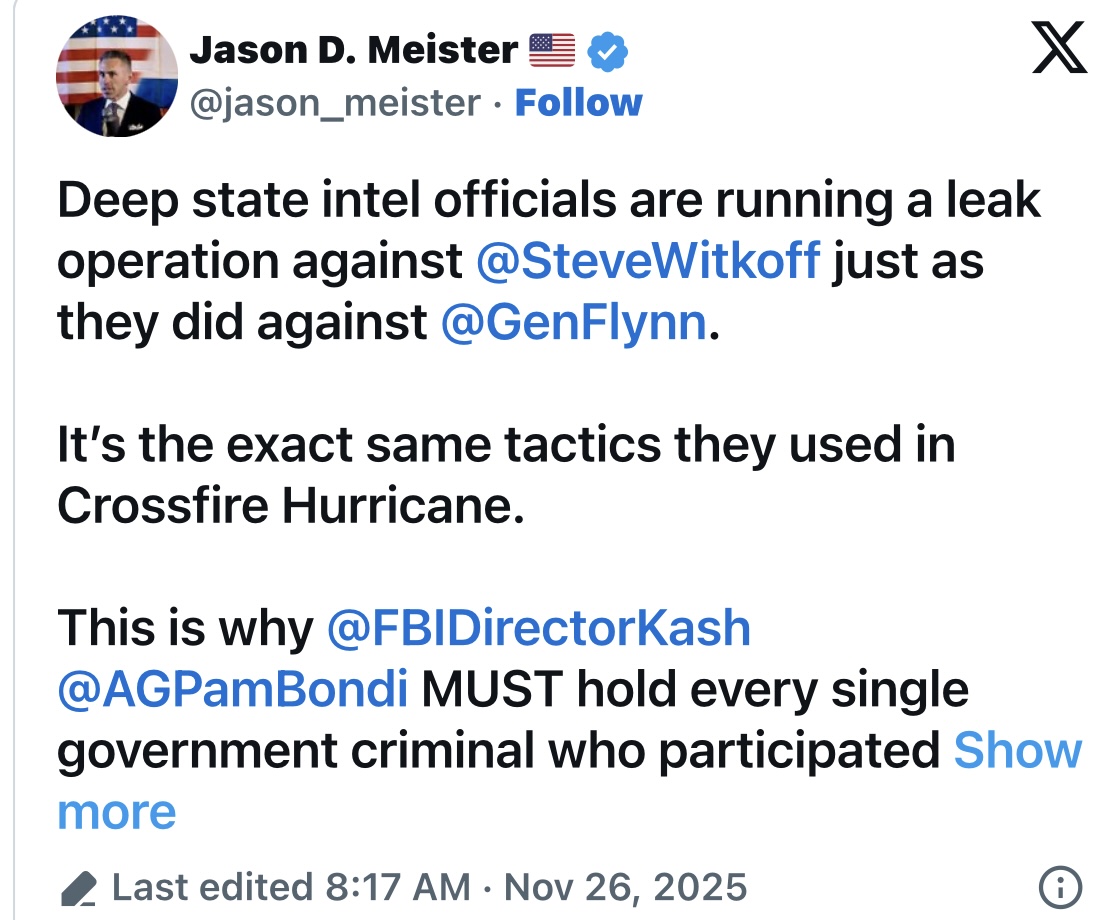Open the @jason_meister handle link

click(335, 102)
